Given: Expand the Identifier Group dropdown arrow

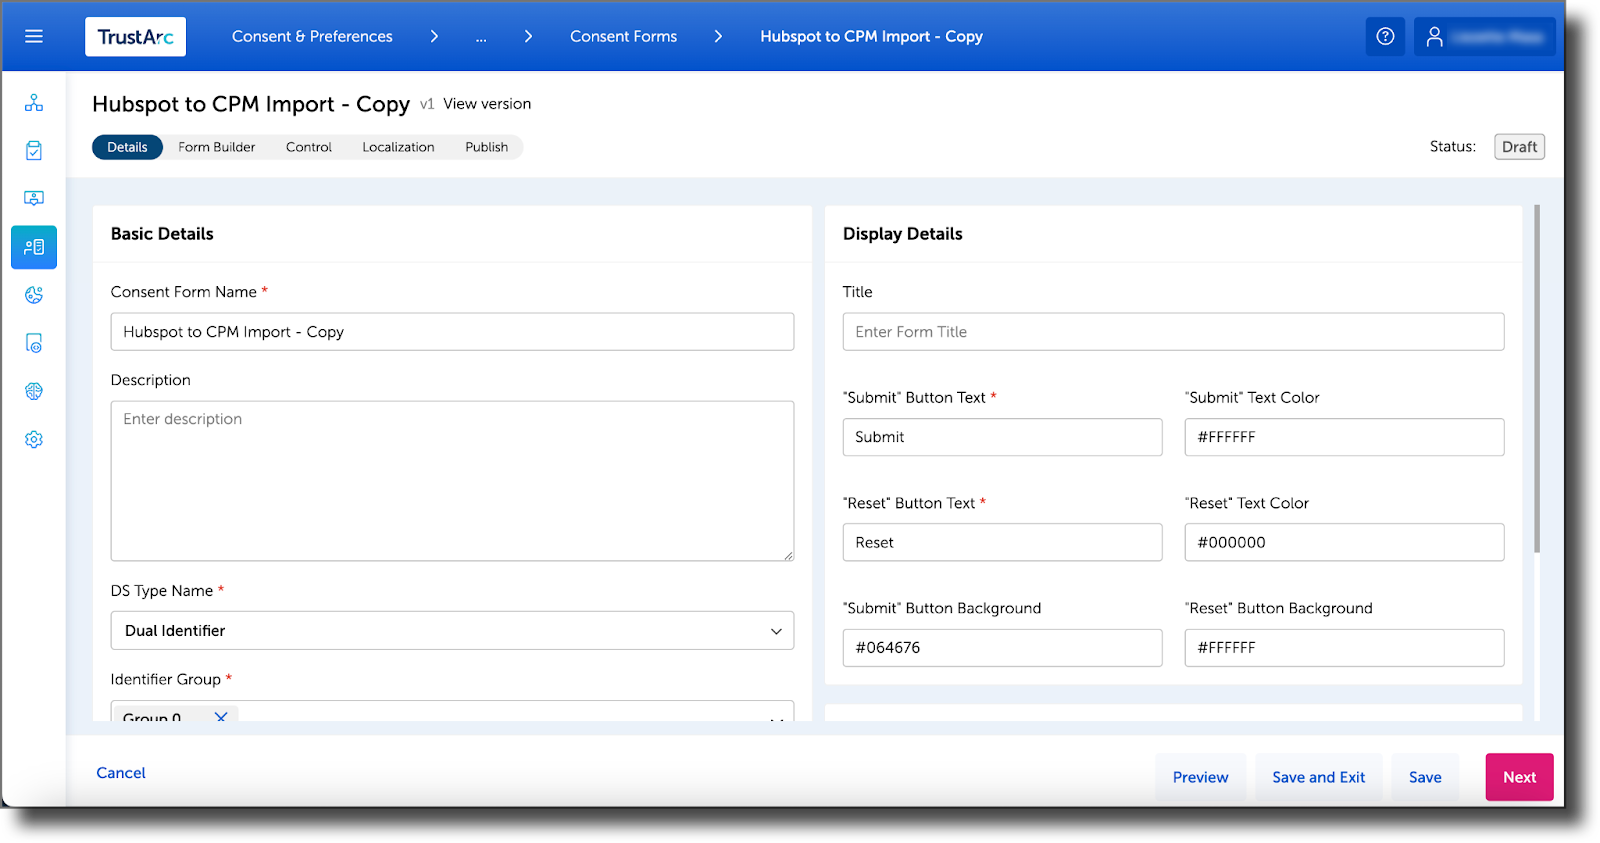Looking at the screenshot, I should click(x=776, y=718).
